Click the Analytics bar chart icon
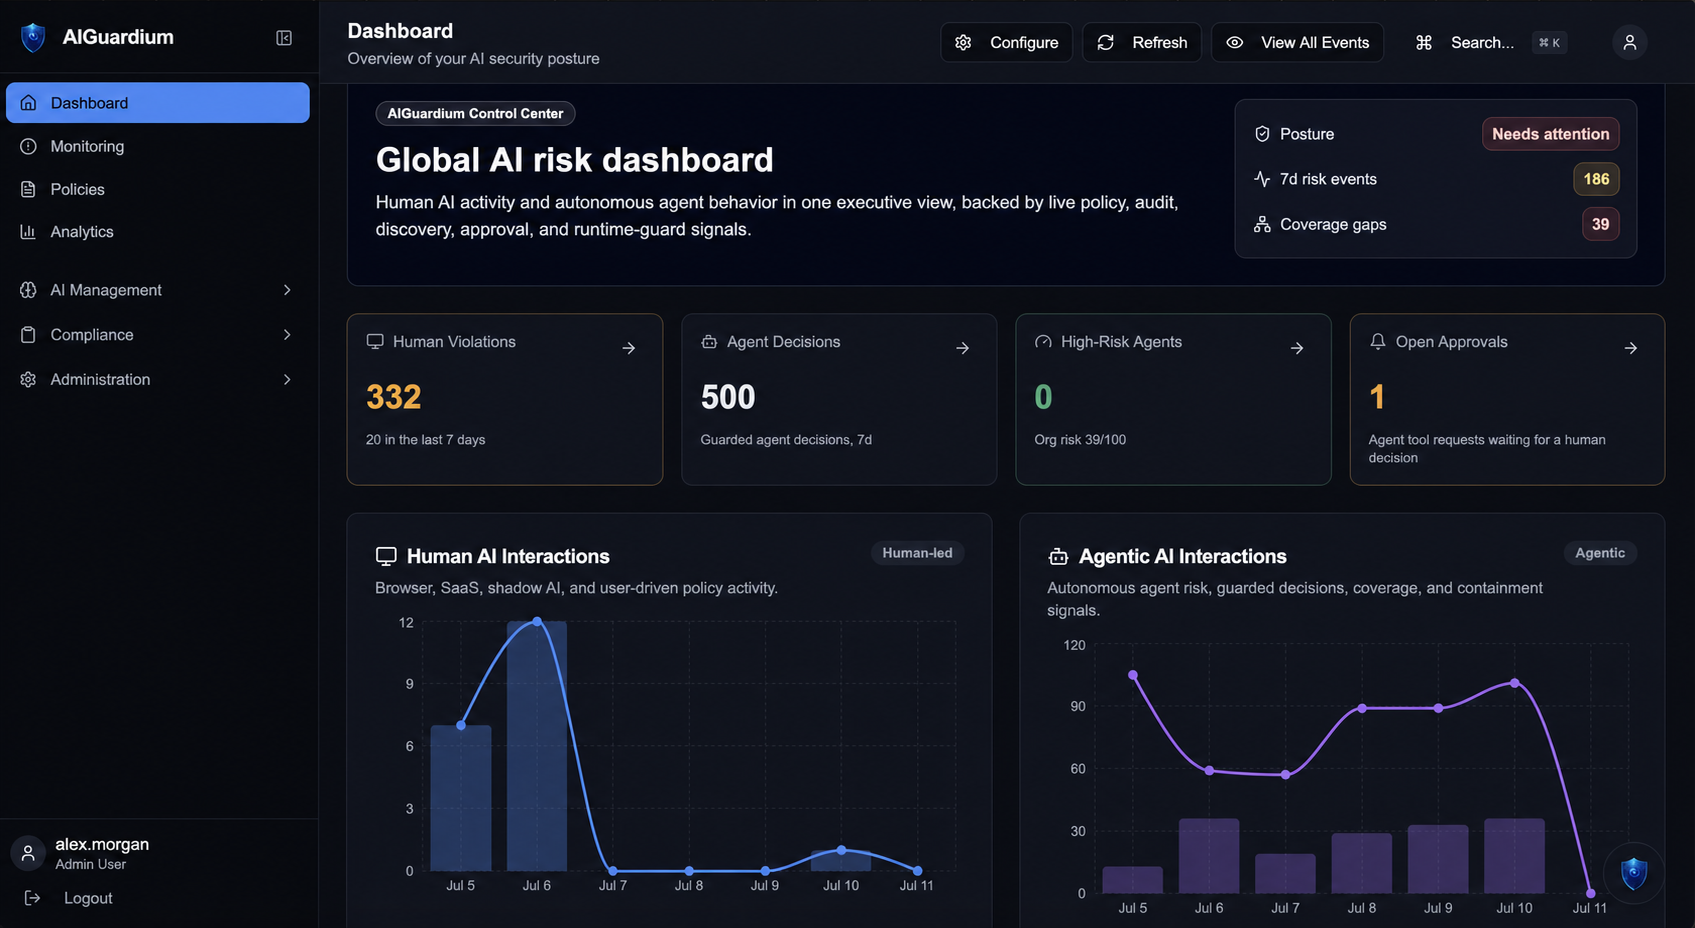 pos(28,231)
